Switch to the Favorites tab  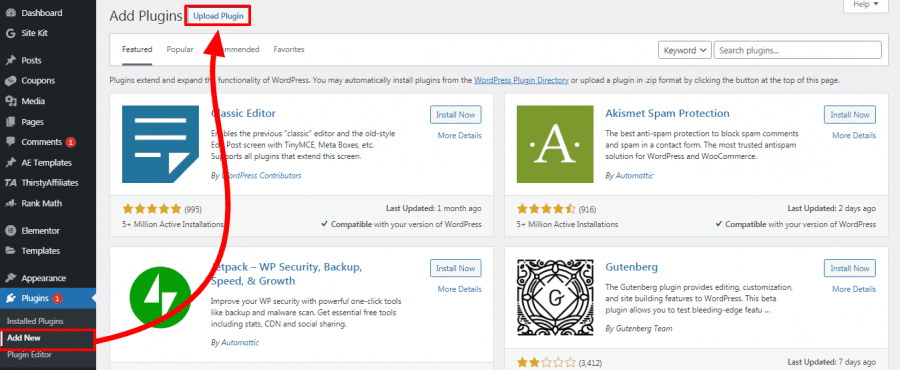point(289,49)
